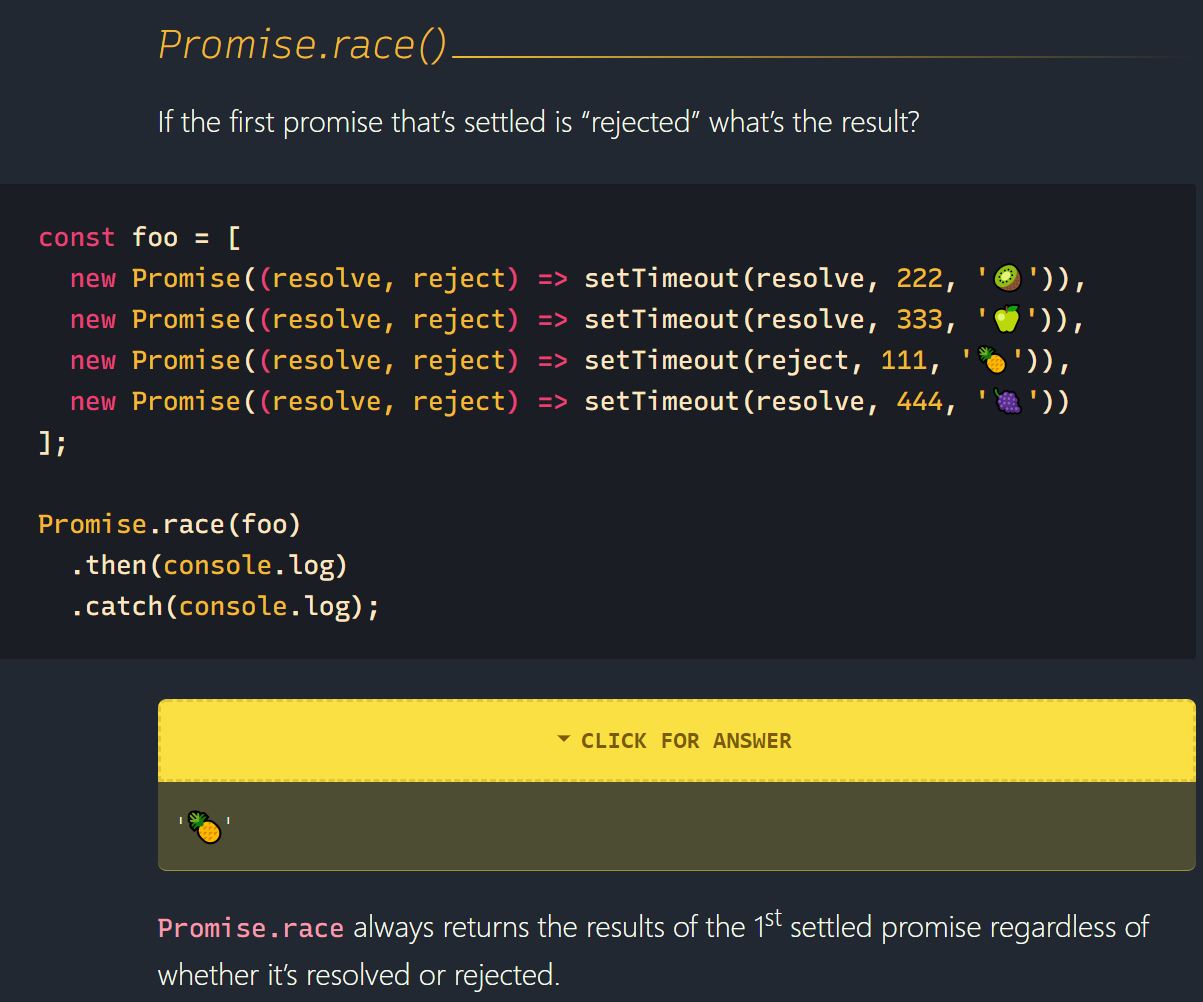The image size is (1203, 1002).
Task: Click the kiwi emoji in the code
Action: (x=1006, y=278)
